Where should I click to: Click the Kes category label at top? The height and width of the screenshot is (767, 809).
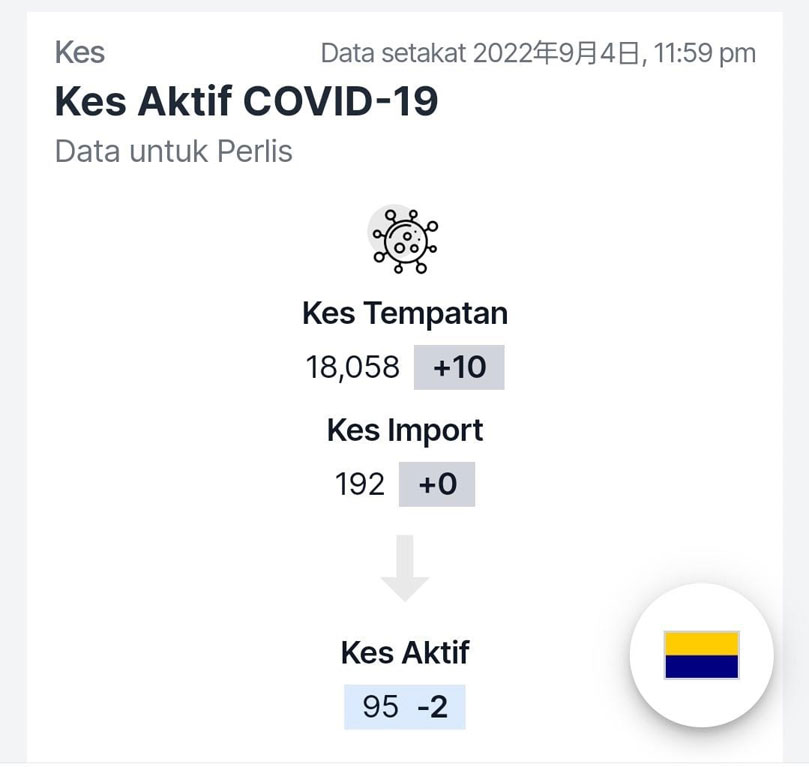[x=80, y=53]
